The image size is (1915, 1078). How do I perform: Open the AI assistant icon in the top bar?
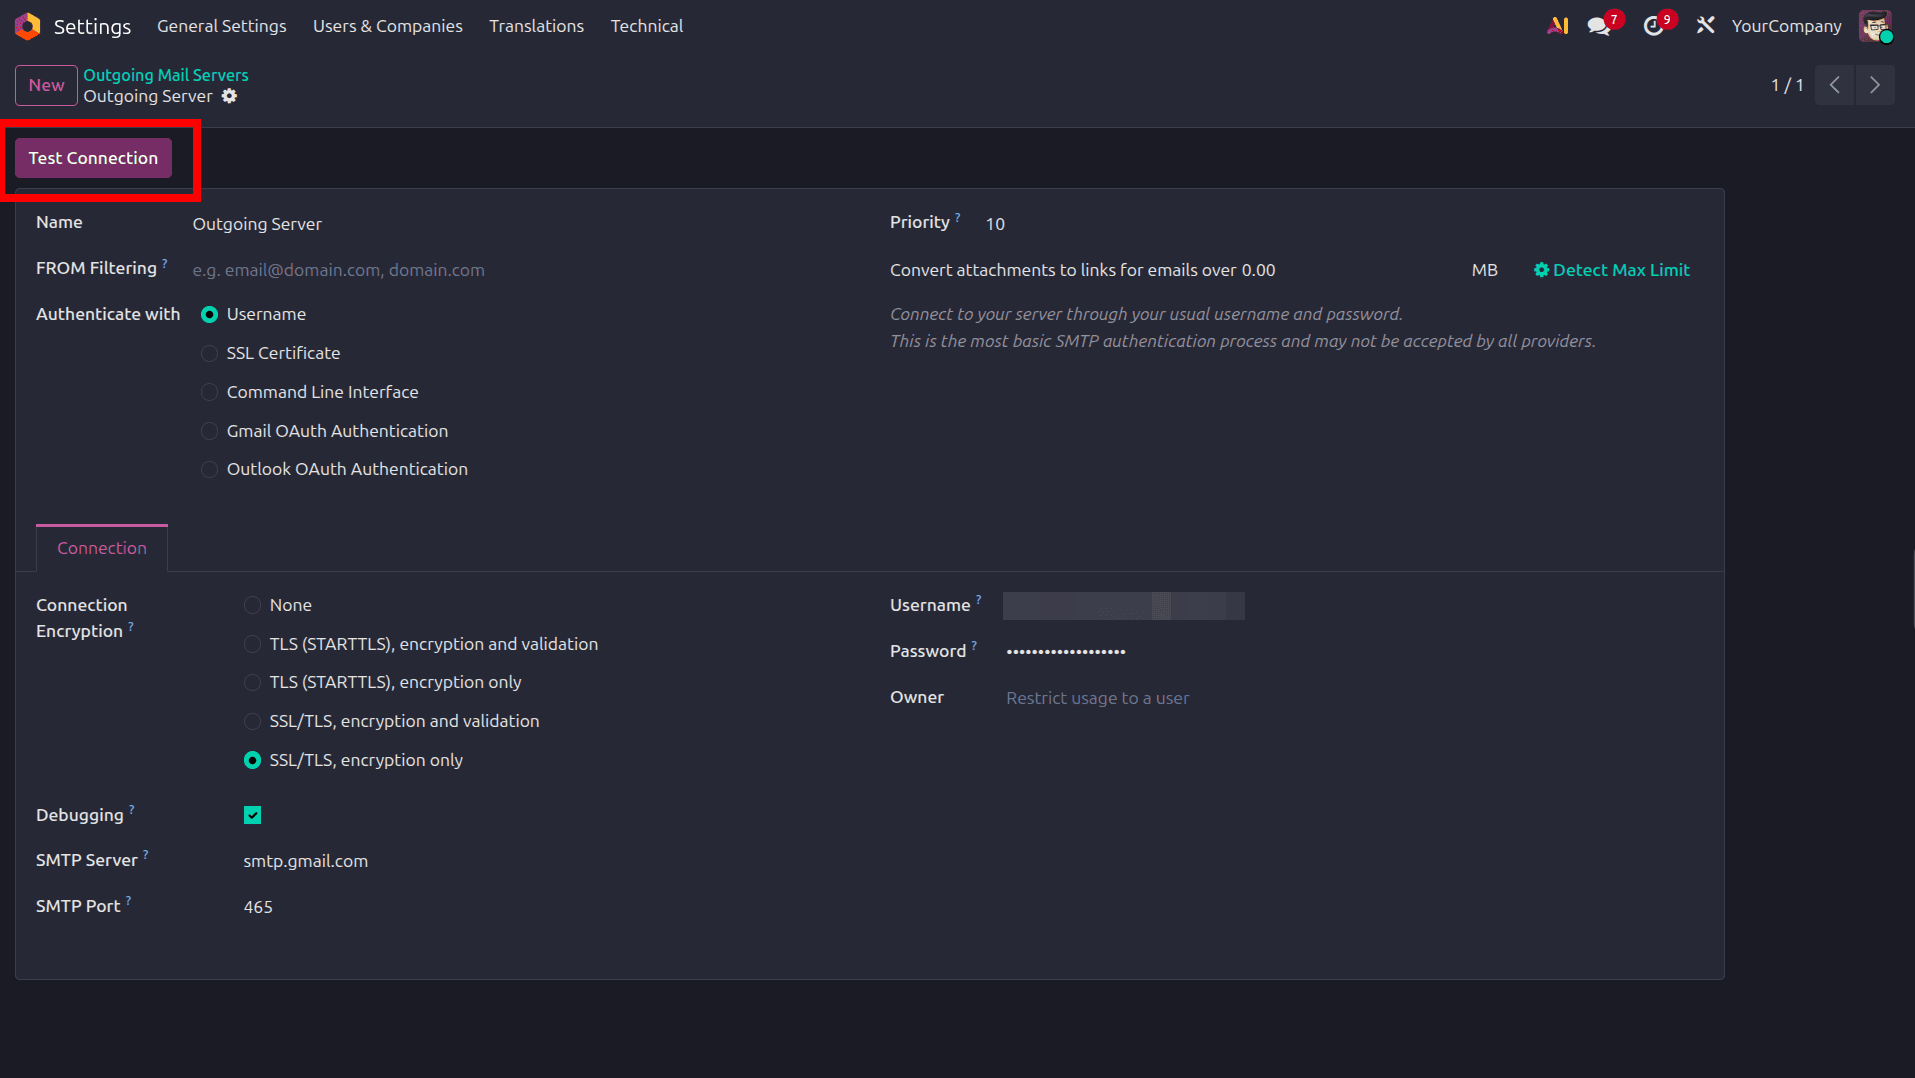pos(1557,26)
